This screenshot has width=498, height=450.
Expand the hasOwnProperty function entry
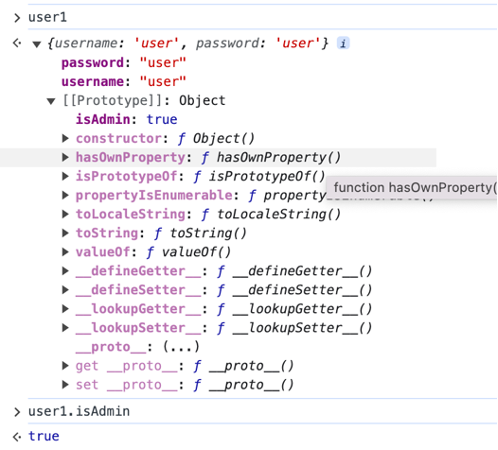[x=65, y=157]
